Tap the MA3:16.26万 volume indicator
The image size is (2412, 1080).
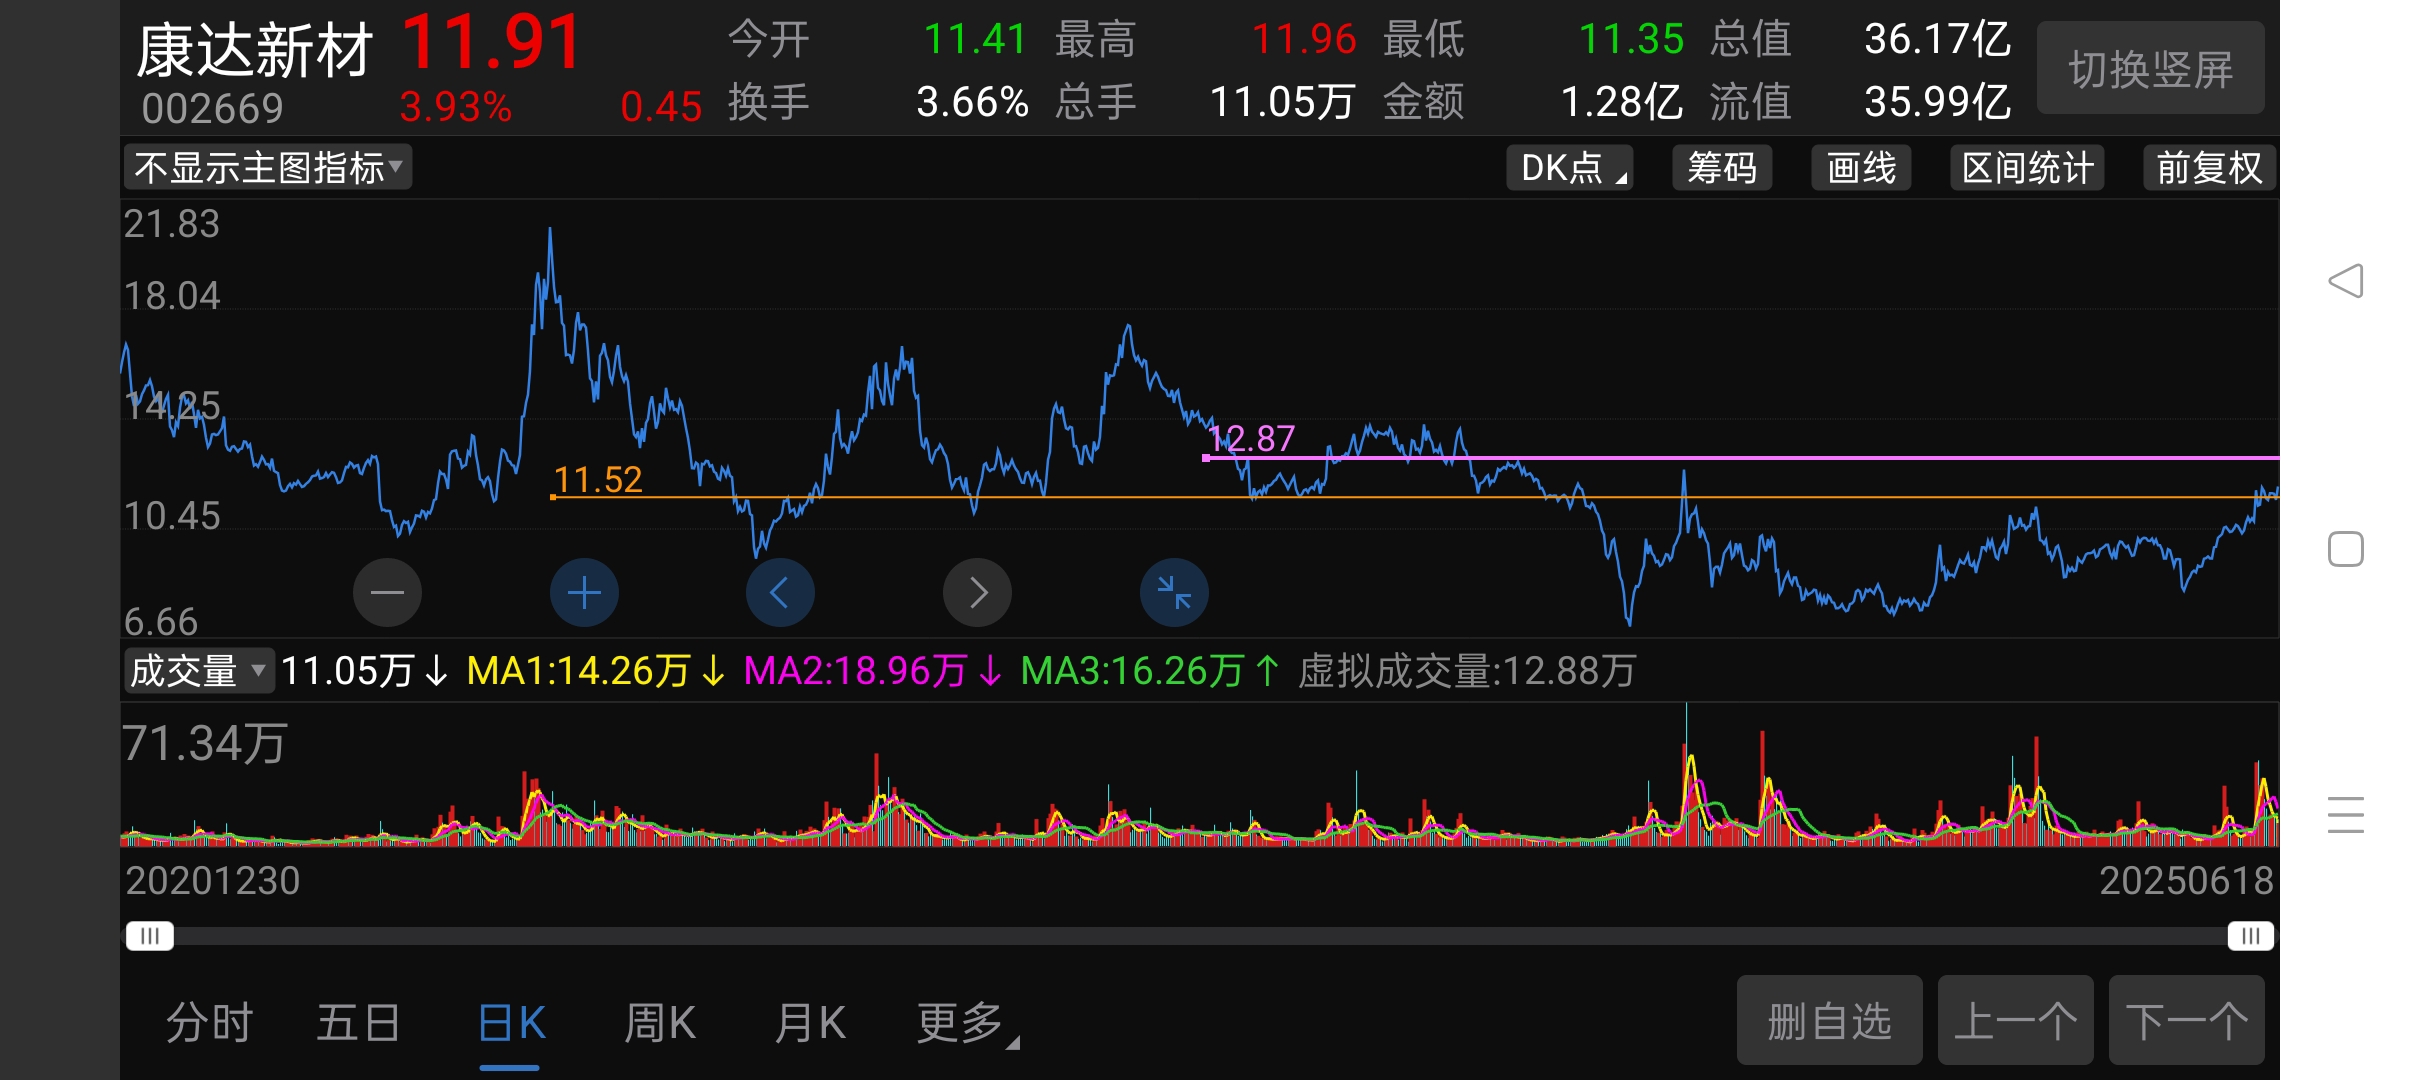point(1149,670)
